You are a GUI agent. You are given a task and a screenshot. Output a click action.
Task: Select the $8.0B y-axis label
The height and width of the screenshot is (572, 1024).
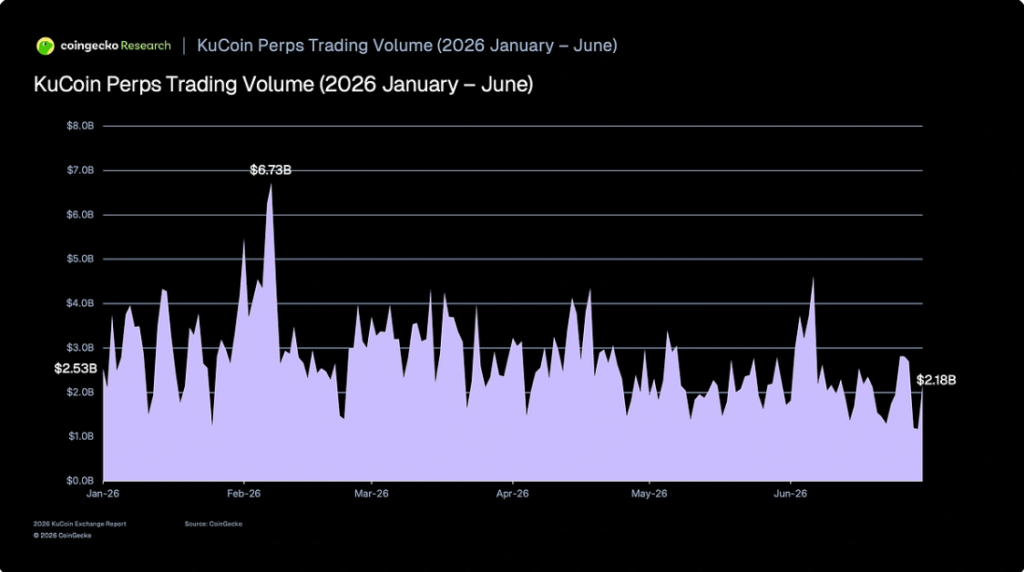pyautogui.click(x=80, y=125)
